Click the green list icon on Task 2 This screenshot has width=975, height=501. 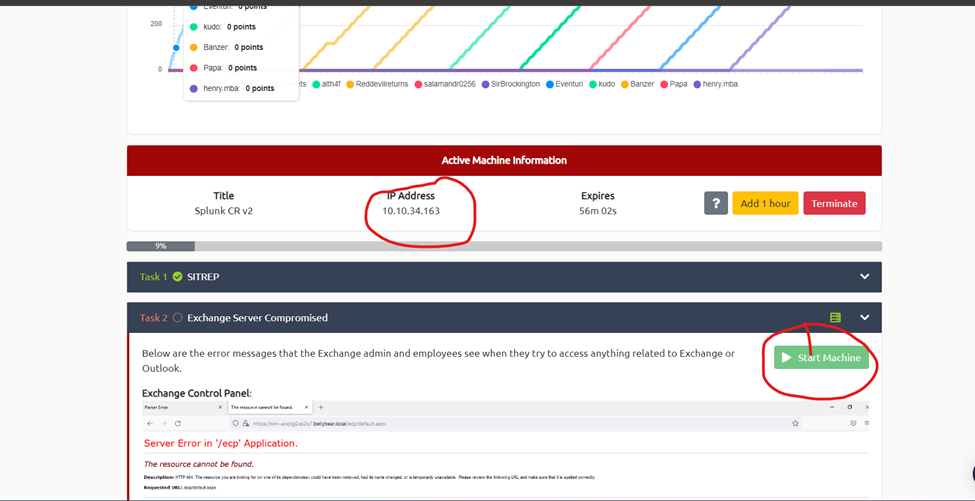click(835, 318)
